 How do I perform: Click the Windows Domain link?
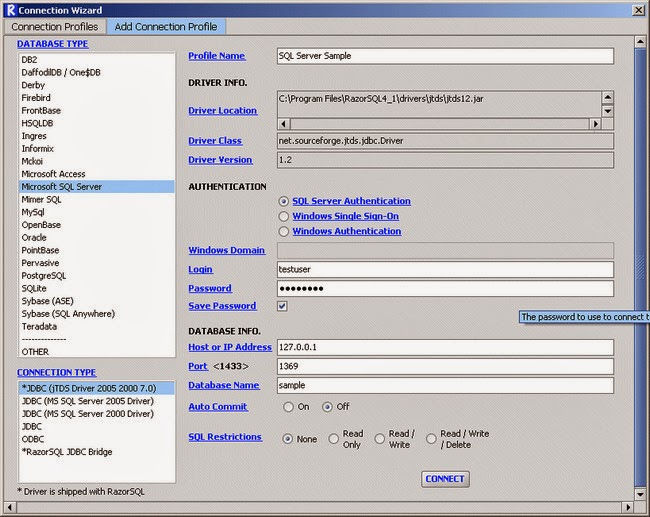click(x=227, y=250)
